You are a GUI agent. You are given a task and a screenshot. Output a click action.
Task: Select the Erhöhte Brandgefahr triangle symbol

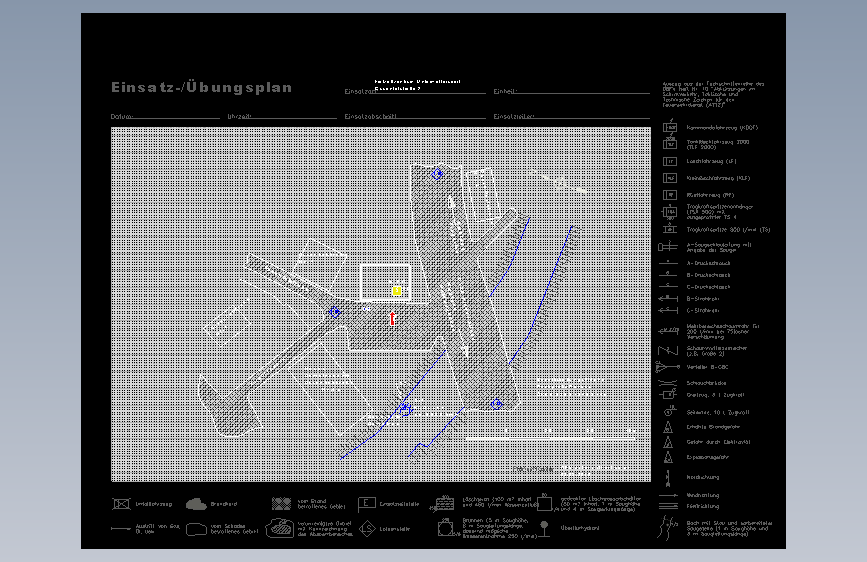tap(668, 427)
